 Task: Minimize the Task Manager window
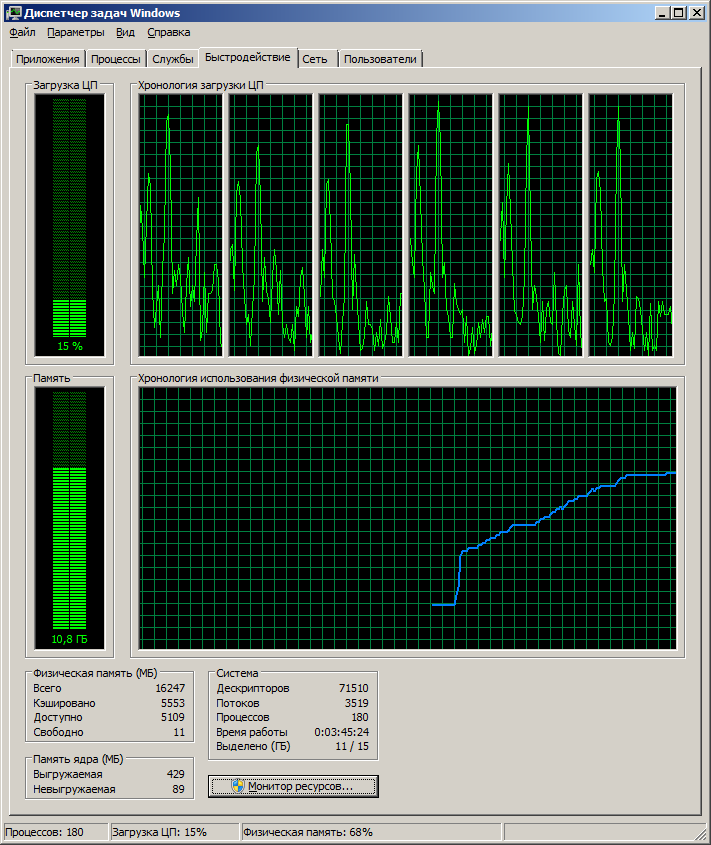click(x=663, y=12)
